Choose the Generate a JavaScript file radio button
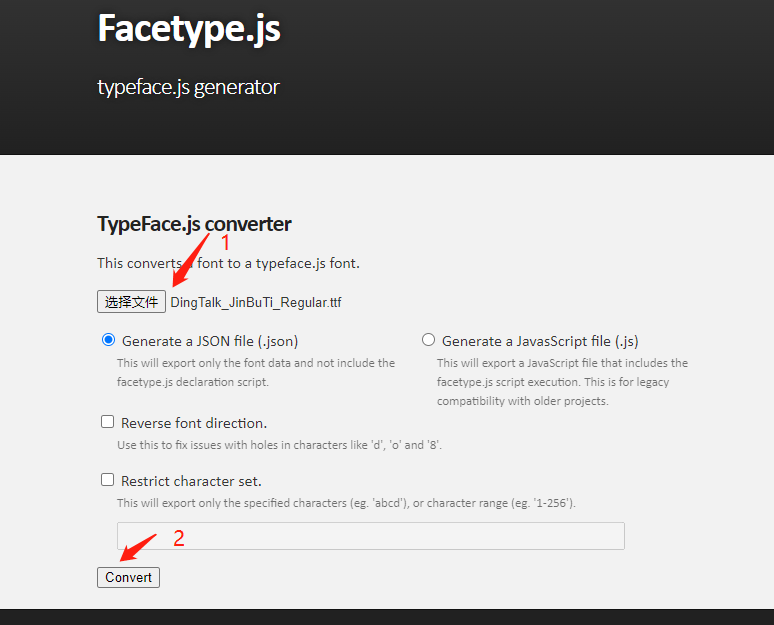 point(429,340)
